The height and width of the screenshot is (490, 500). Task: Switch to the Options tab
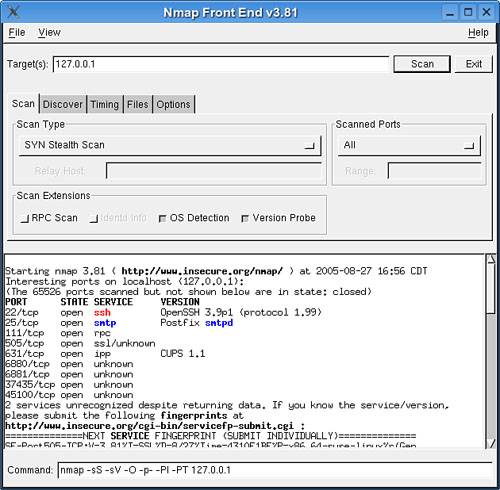pos(173,104)
